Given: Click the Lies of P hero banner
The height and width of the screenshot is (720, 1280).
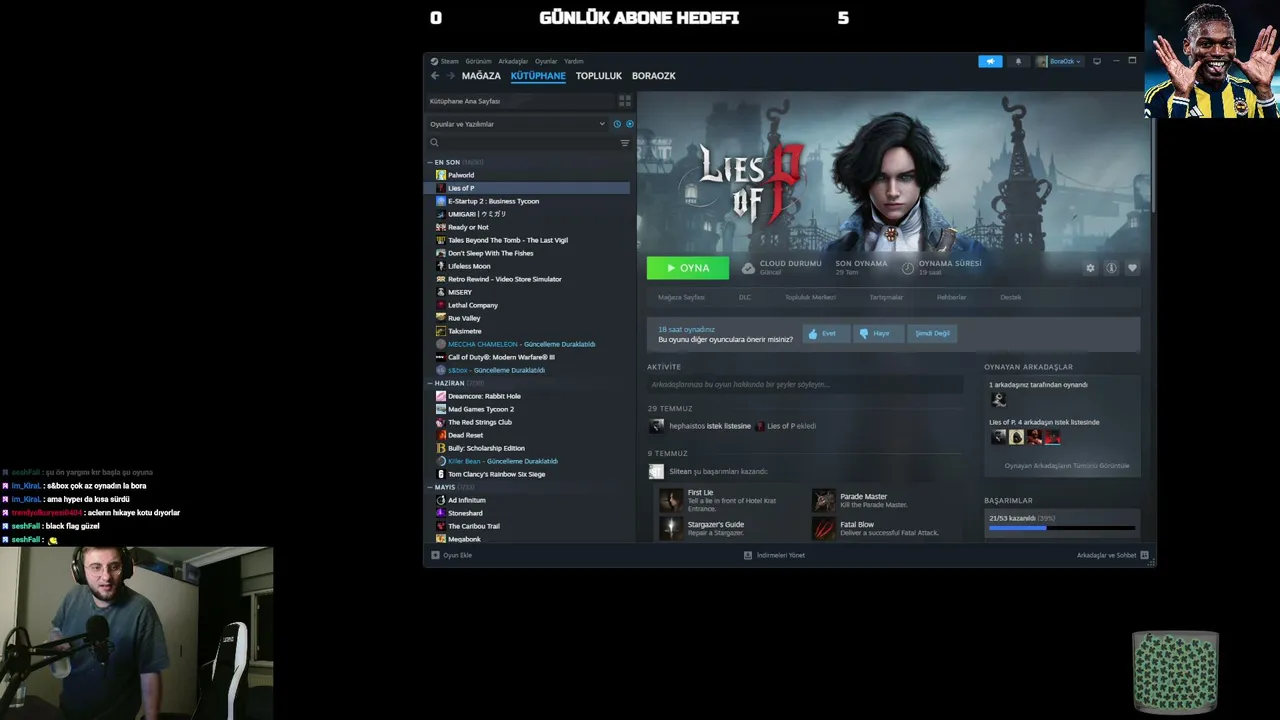Looking at the screenshot, I should 893,170.
